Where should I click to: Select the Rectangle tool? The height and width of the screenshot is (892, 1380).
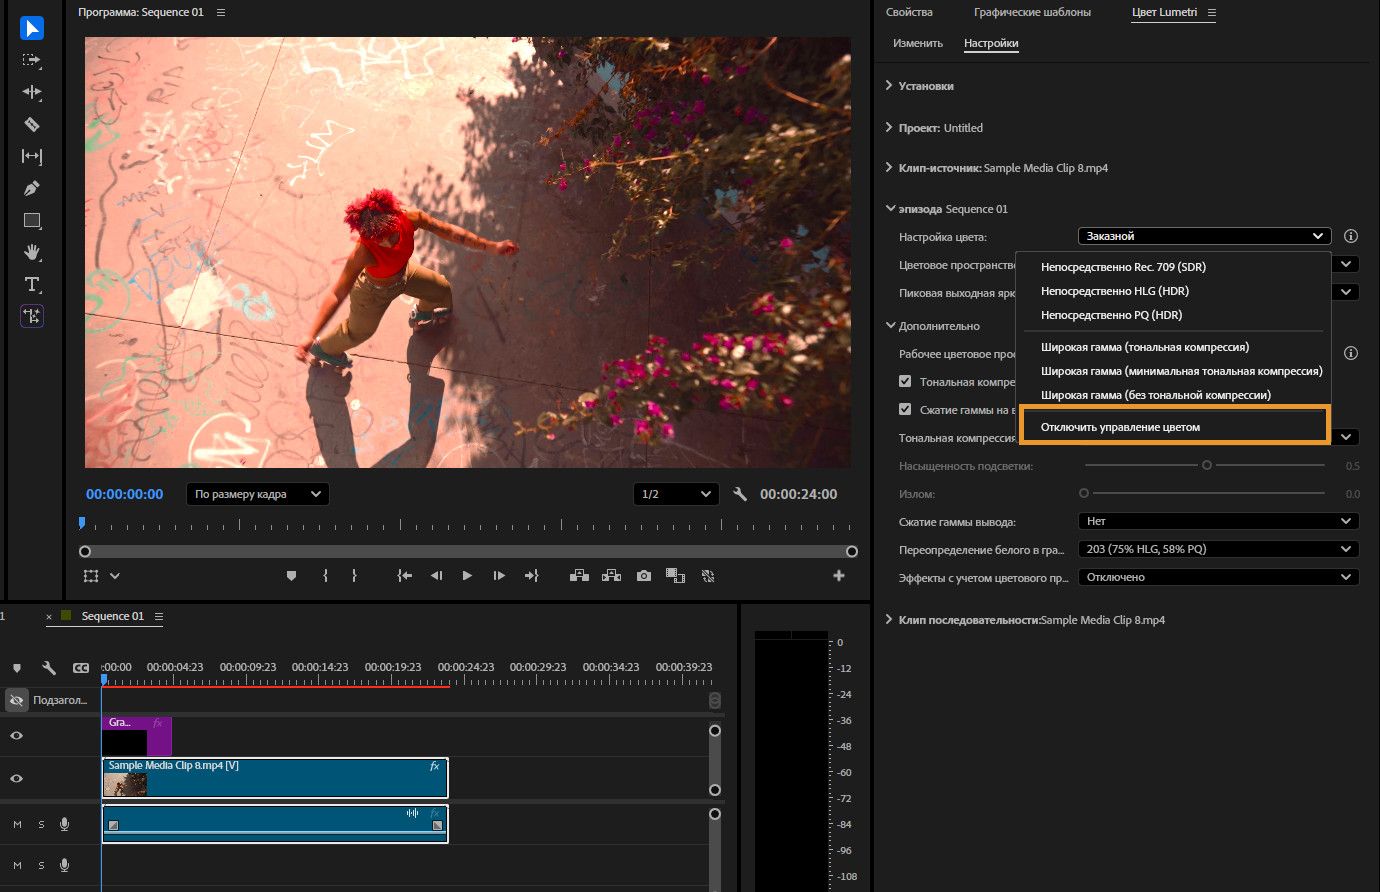pos(32,220)
